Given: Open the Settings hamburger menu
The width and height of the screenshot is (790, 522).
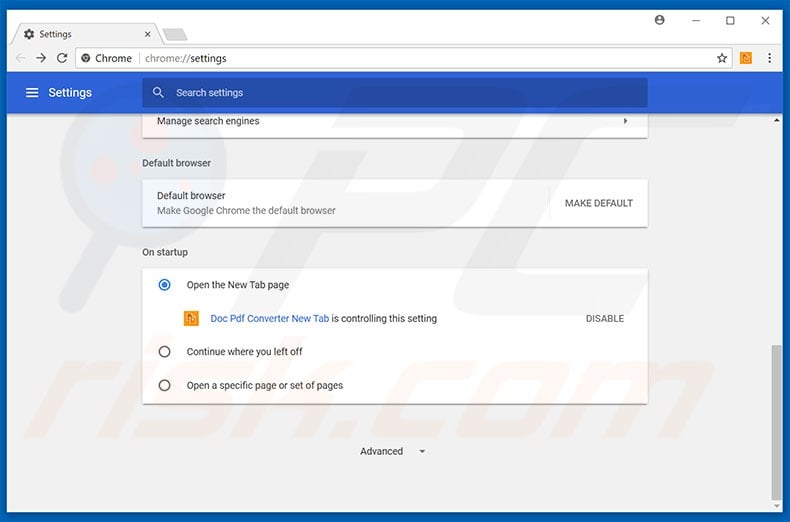Looking at the screenshot, I should [32, 93].
